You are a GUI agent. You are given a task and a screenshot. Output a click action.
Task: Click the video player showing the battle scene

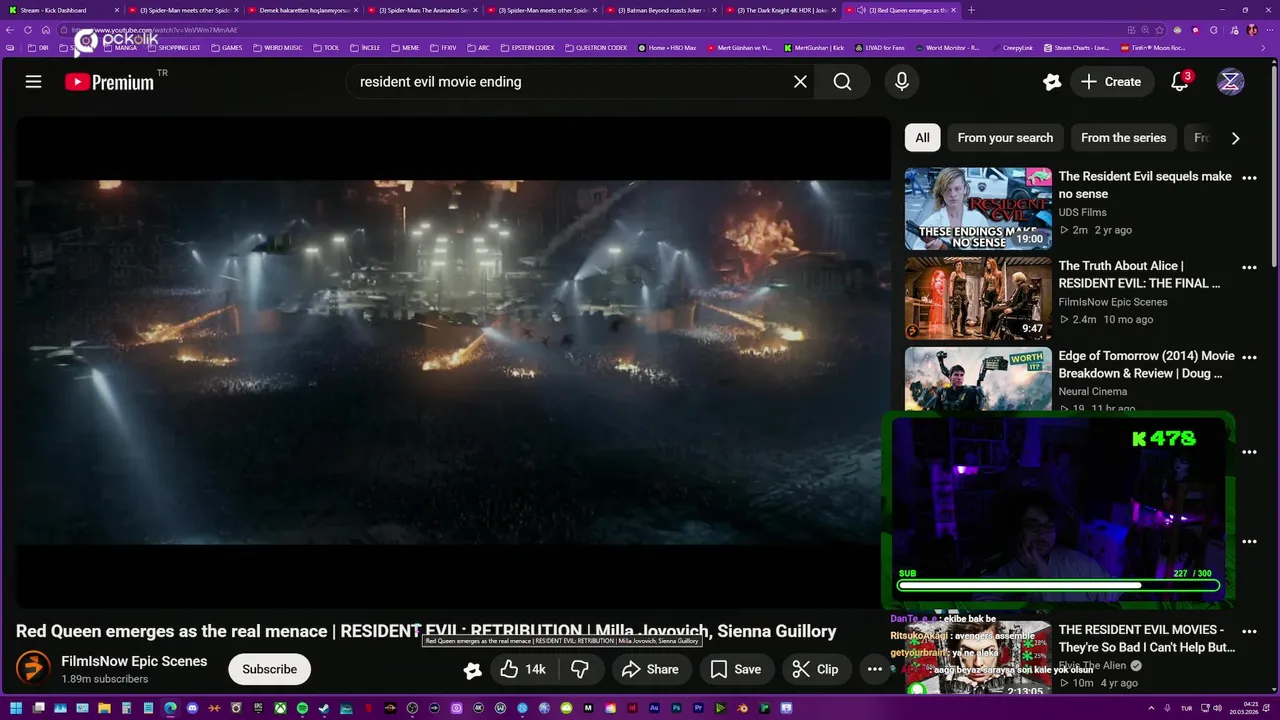click(x=452, y=362)
